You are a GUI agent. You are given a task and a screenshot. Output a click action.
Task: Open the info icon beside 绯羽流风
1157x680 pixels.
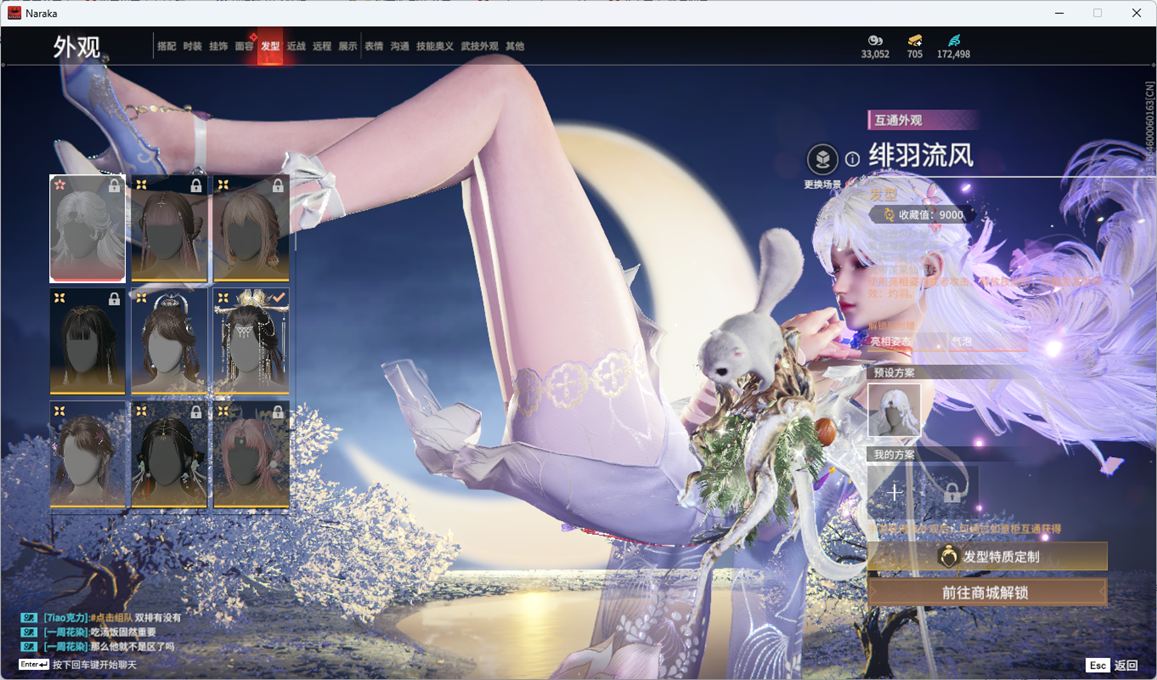coord(852,159)
